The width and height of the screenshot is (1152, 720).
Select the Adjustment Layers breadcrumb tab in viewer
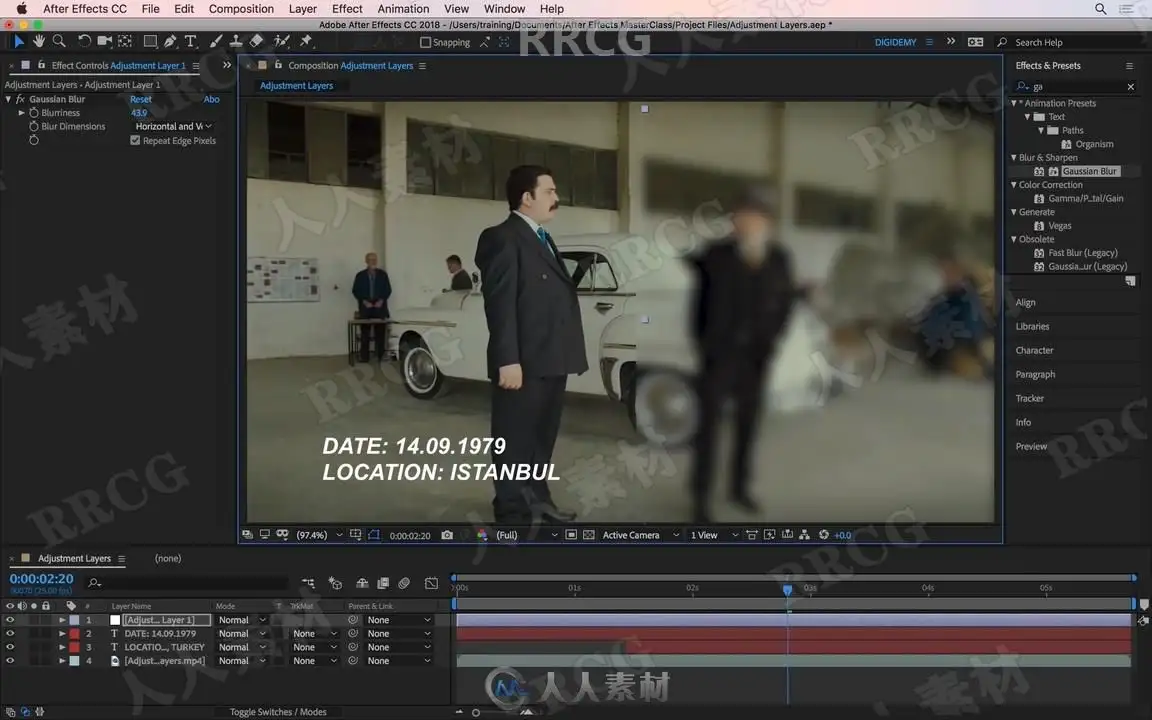pyautogui.click(x=296, y=85)
